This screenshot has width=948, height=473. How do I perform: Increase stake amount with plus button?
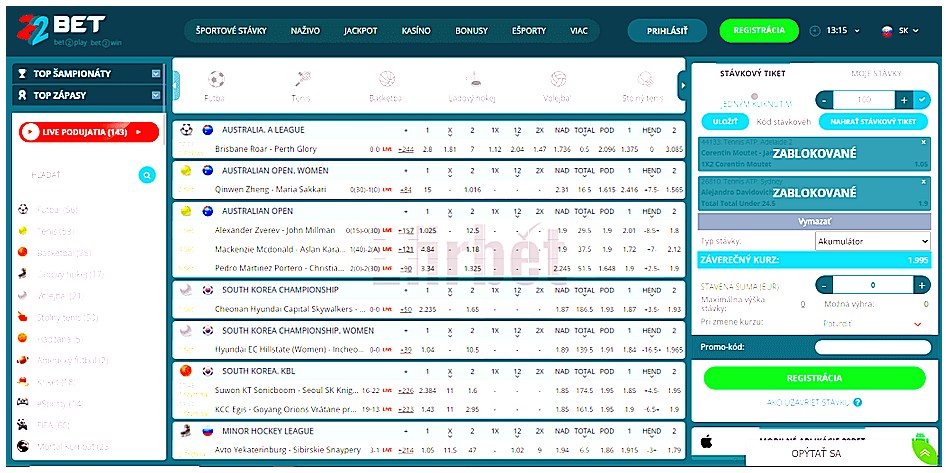click(922, 285)
